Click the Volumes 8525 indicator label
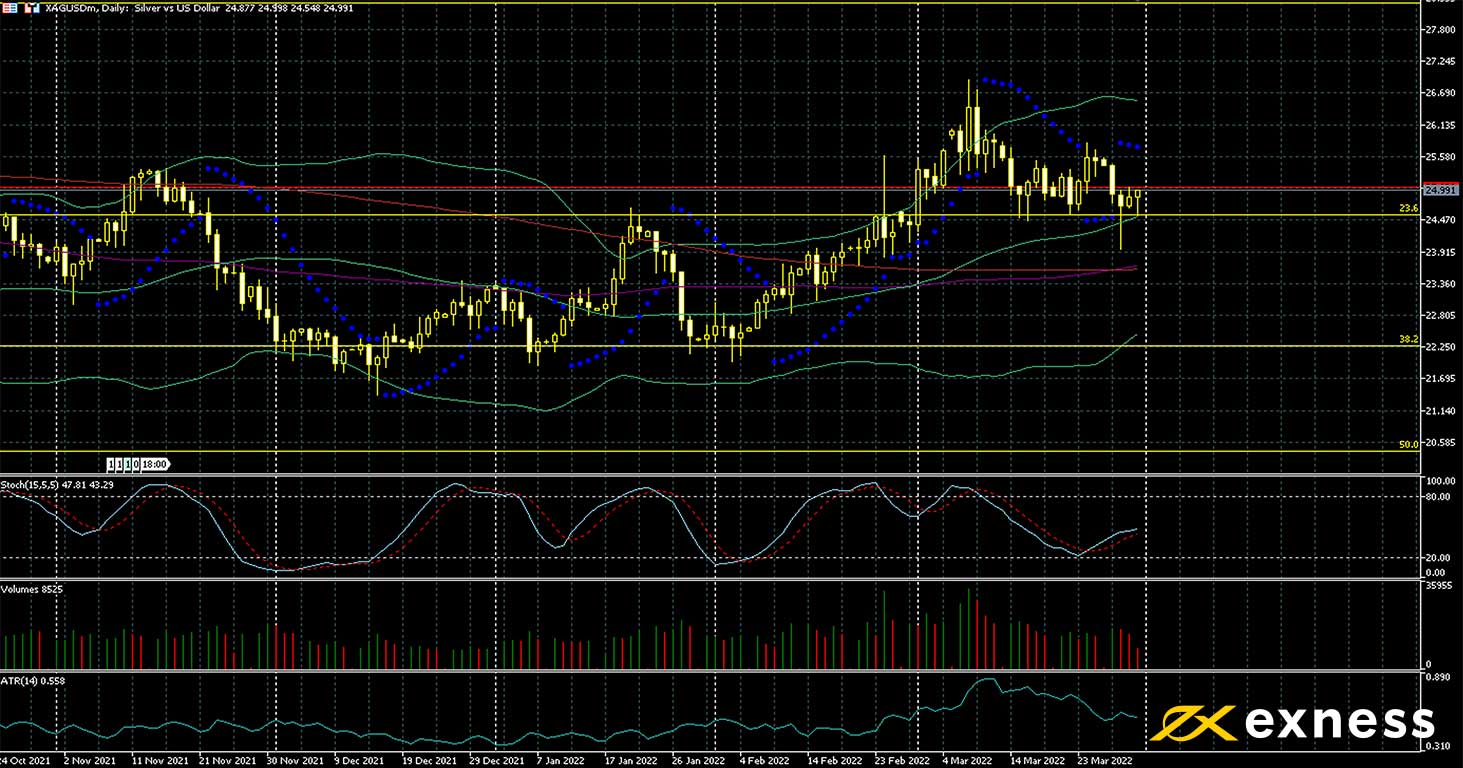The width and height of the screenshot is (1463, 768). click(33, 589)
